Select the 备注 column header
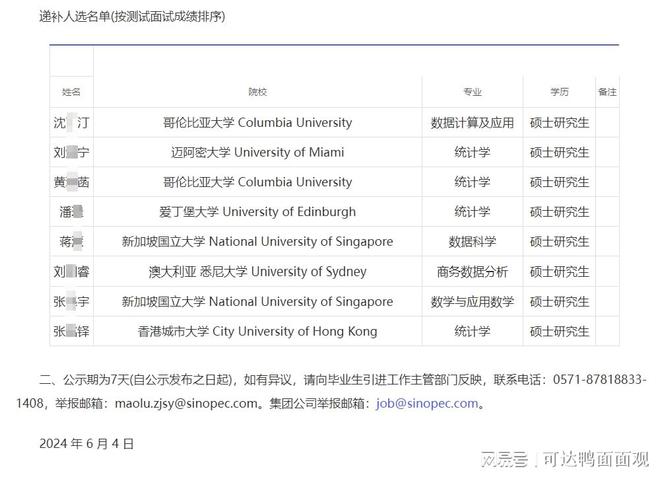660x477 pixels. 607,92
